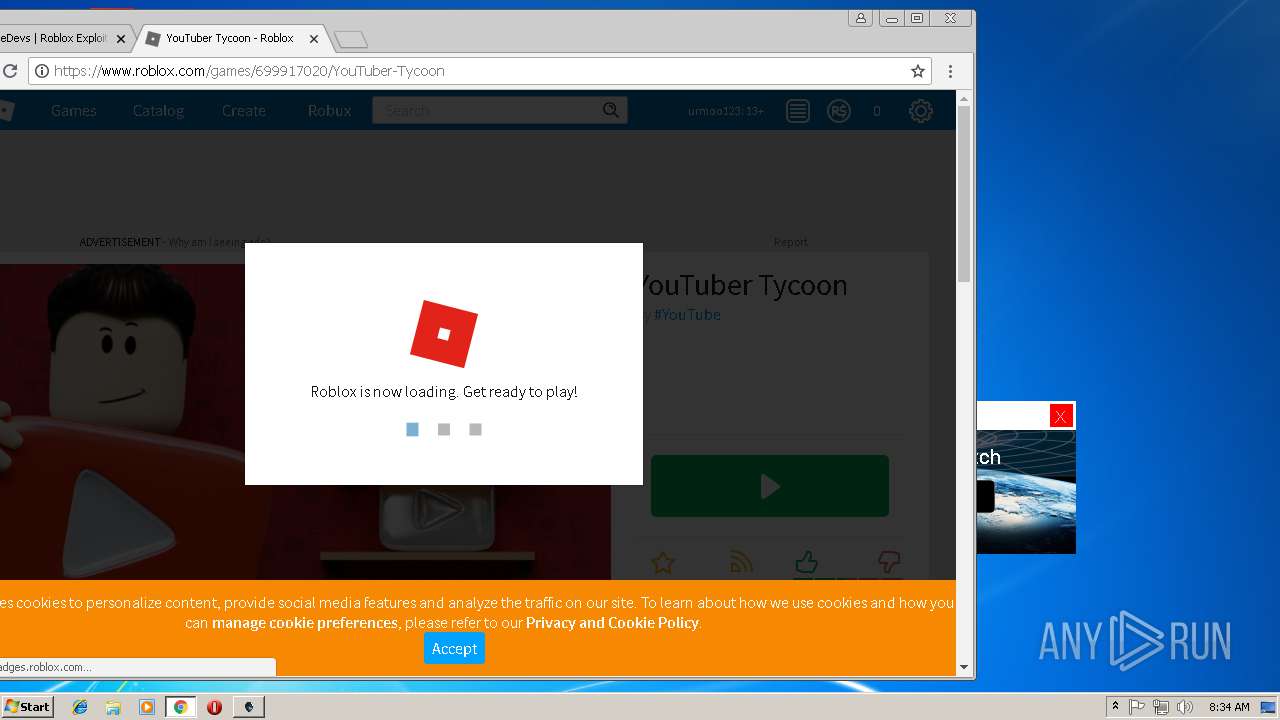Screen dimensions: 1280x720
Task: Click the green Play button
Action: pos(770,486)
